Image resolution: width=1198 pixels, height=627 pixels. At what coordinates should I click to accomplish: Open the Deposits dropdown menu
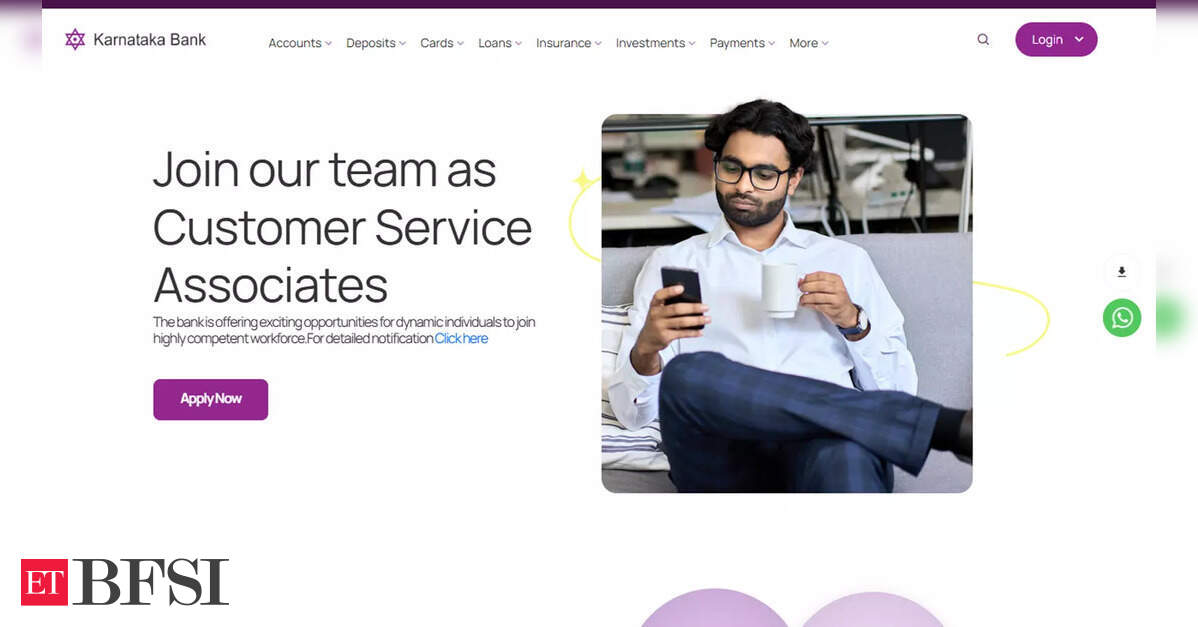(x=376, y=44)
